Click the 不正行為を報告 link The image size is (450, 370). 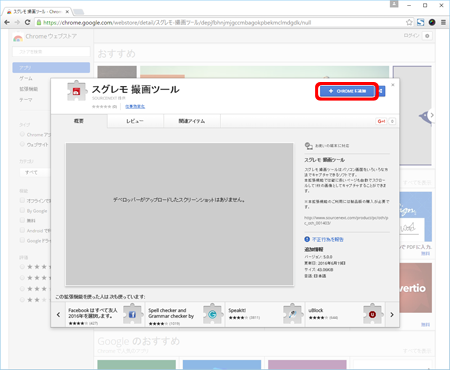coord(328,239)
